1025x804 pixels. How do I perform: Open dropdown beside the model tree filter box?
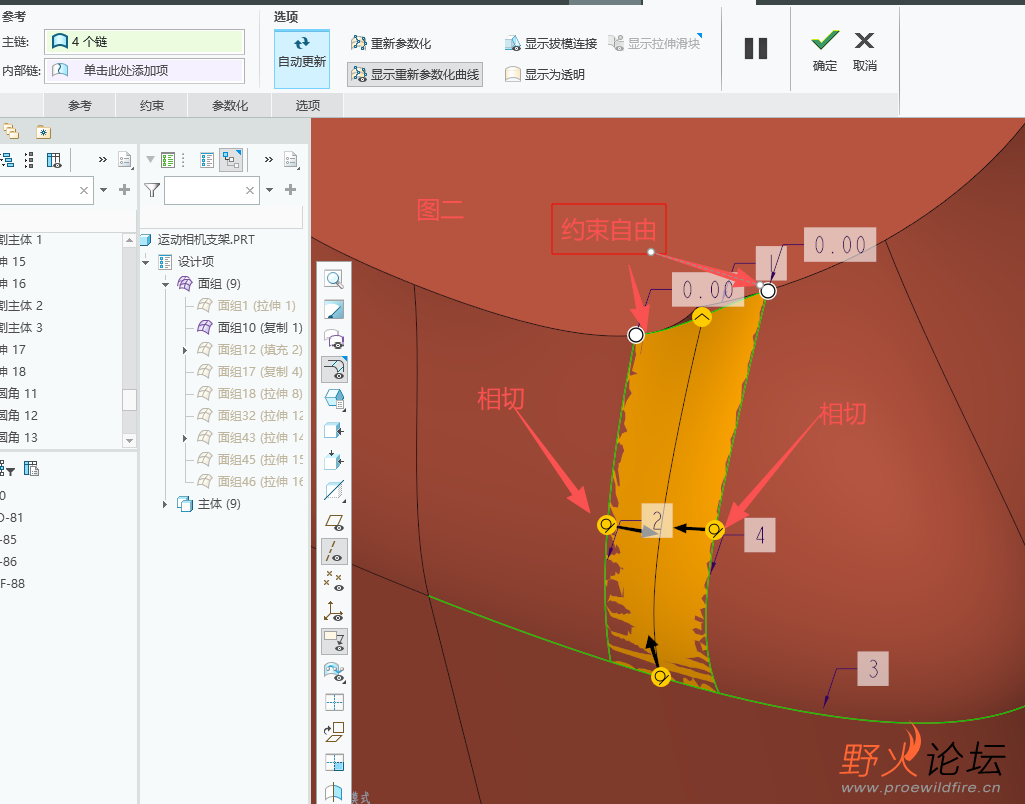(269, 190)
